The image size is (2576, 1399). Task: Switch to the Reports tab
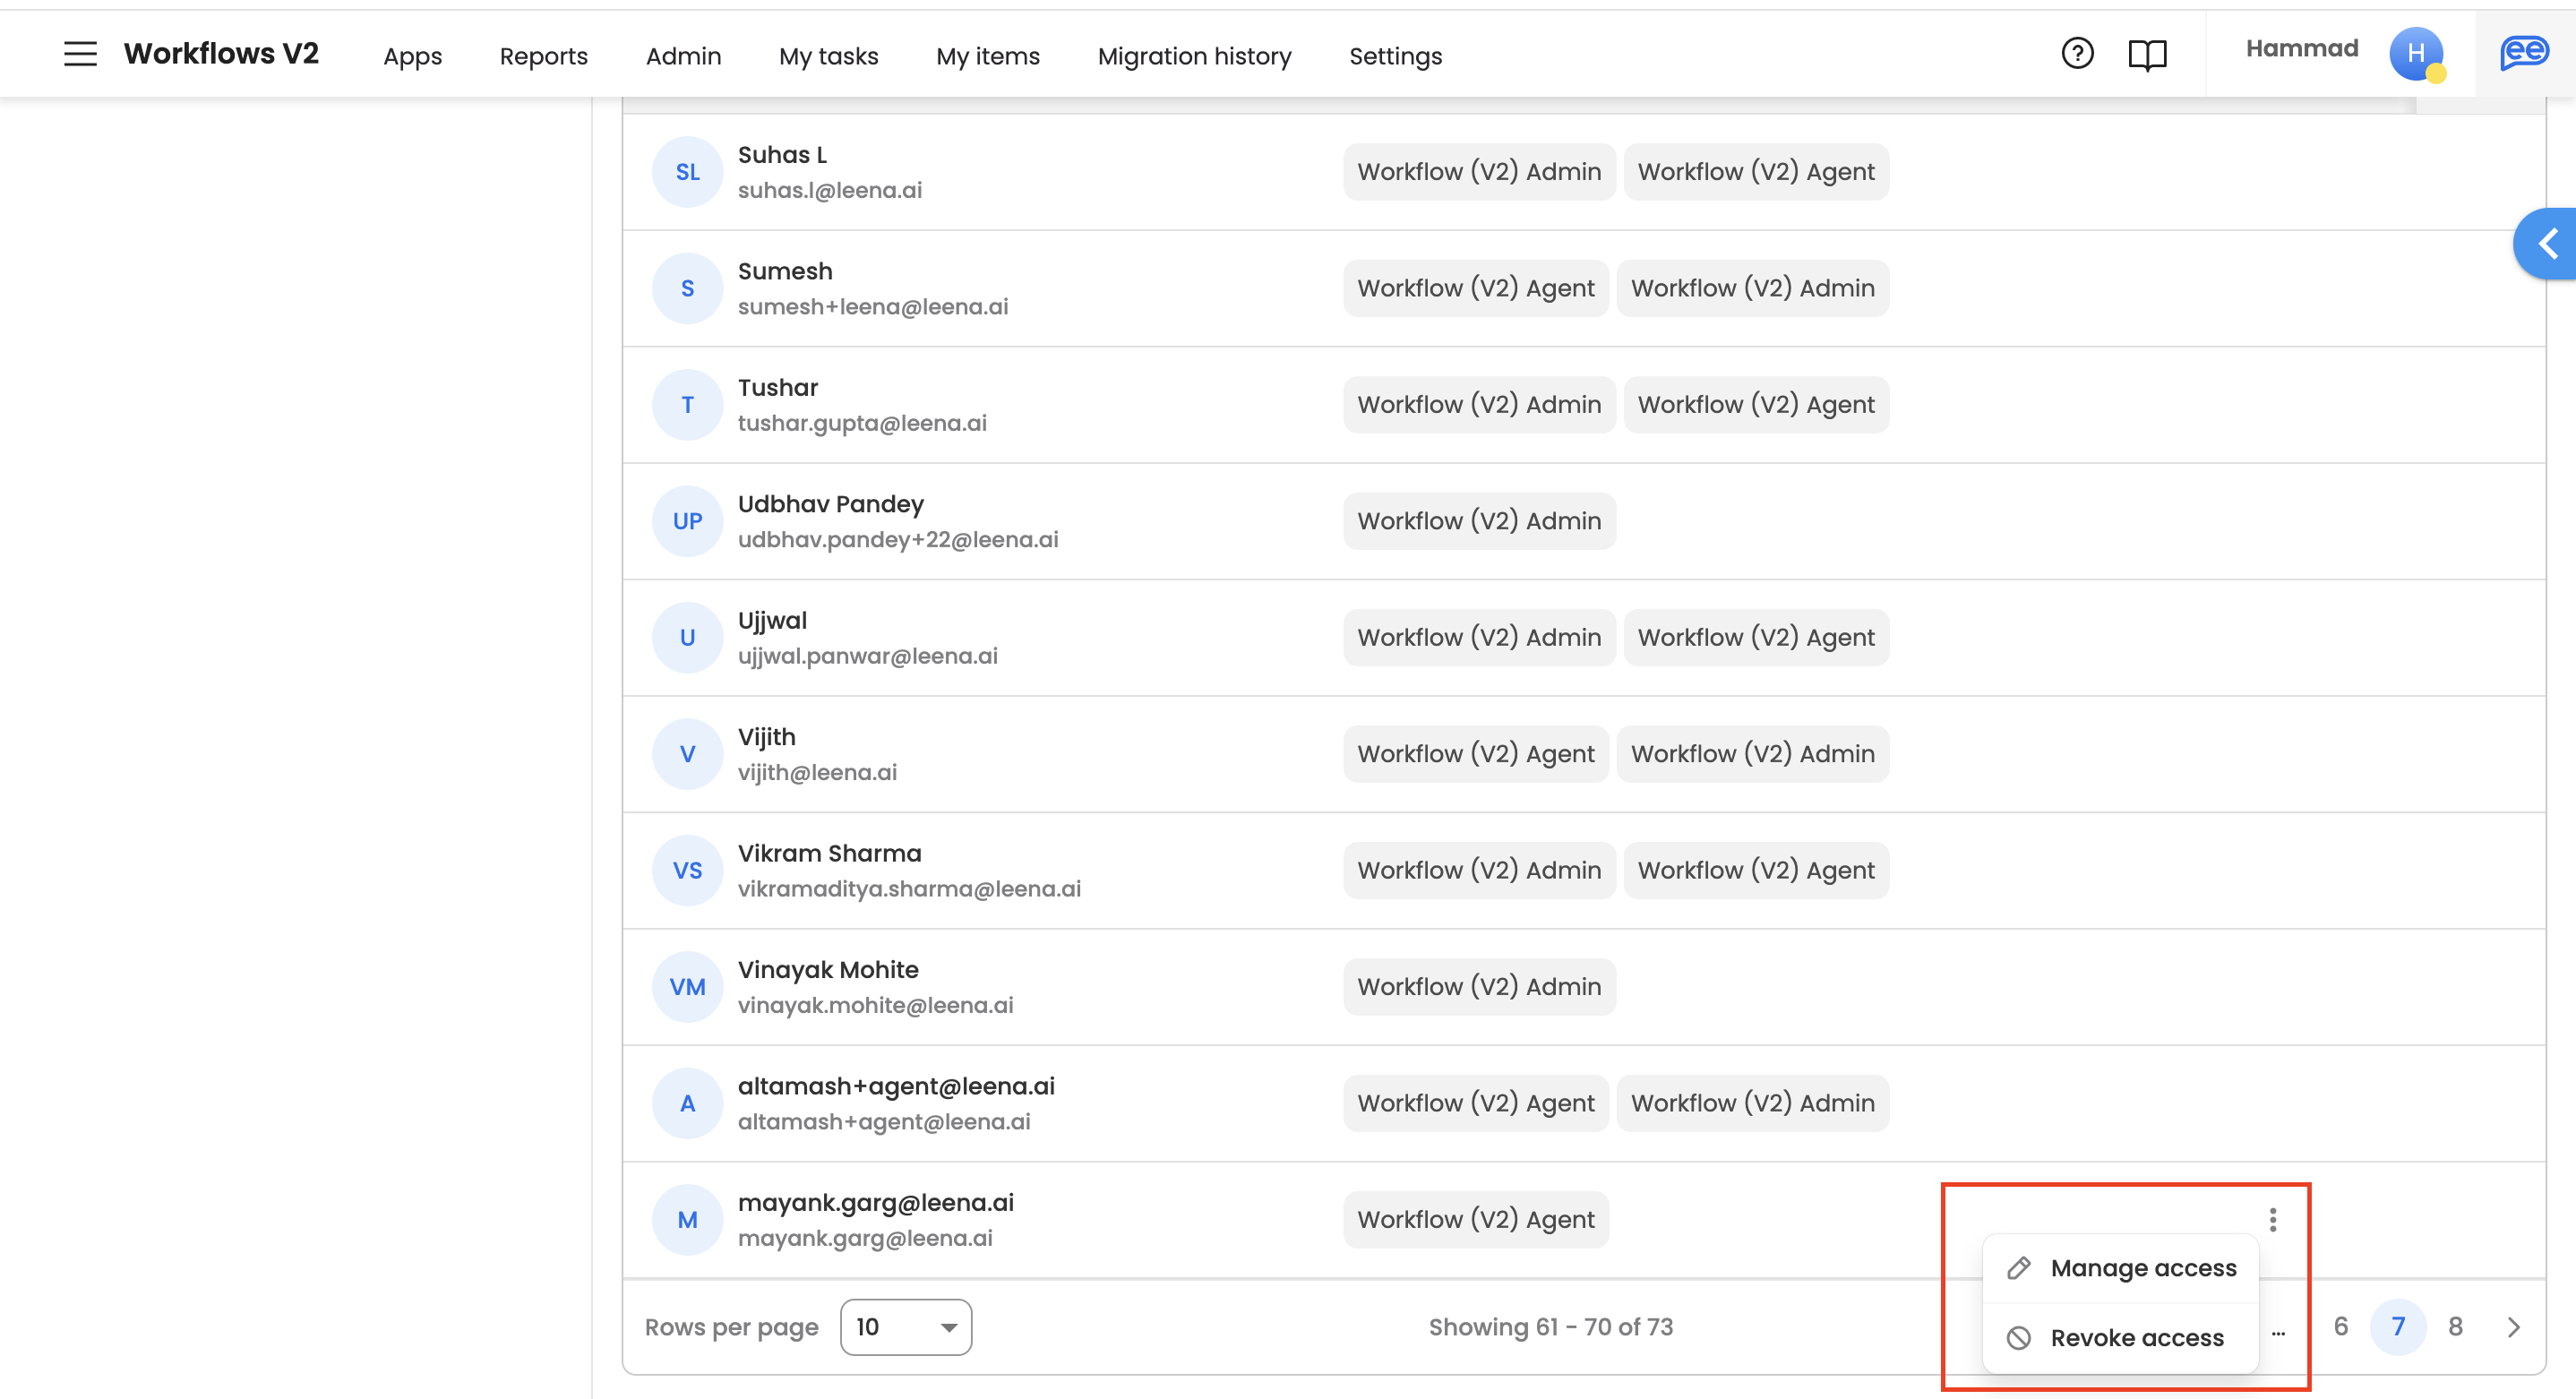(x=543, y=56)
